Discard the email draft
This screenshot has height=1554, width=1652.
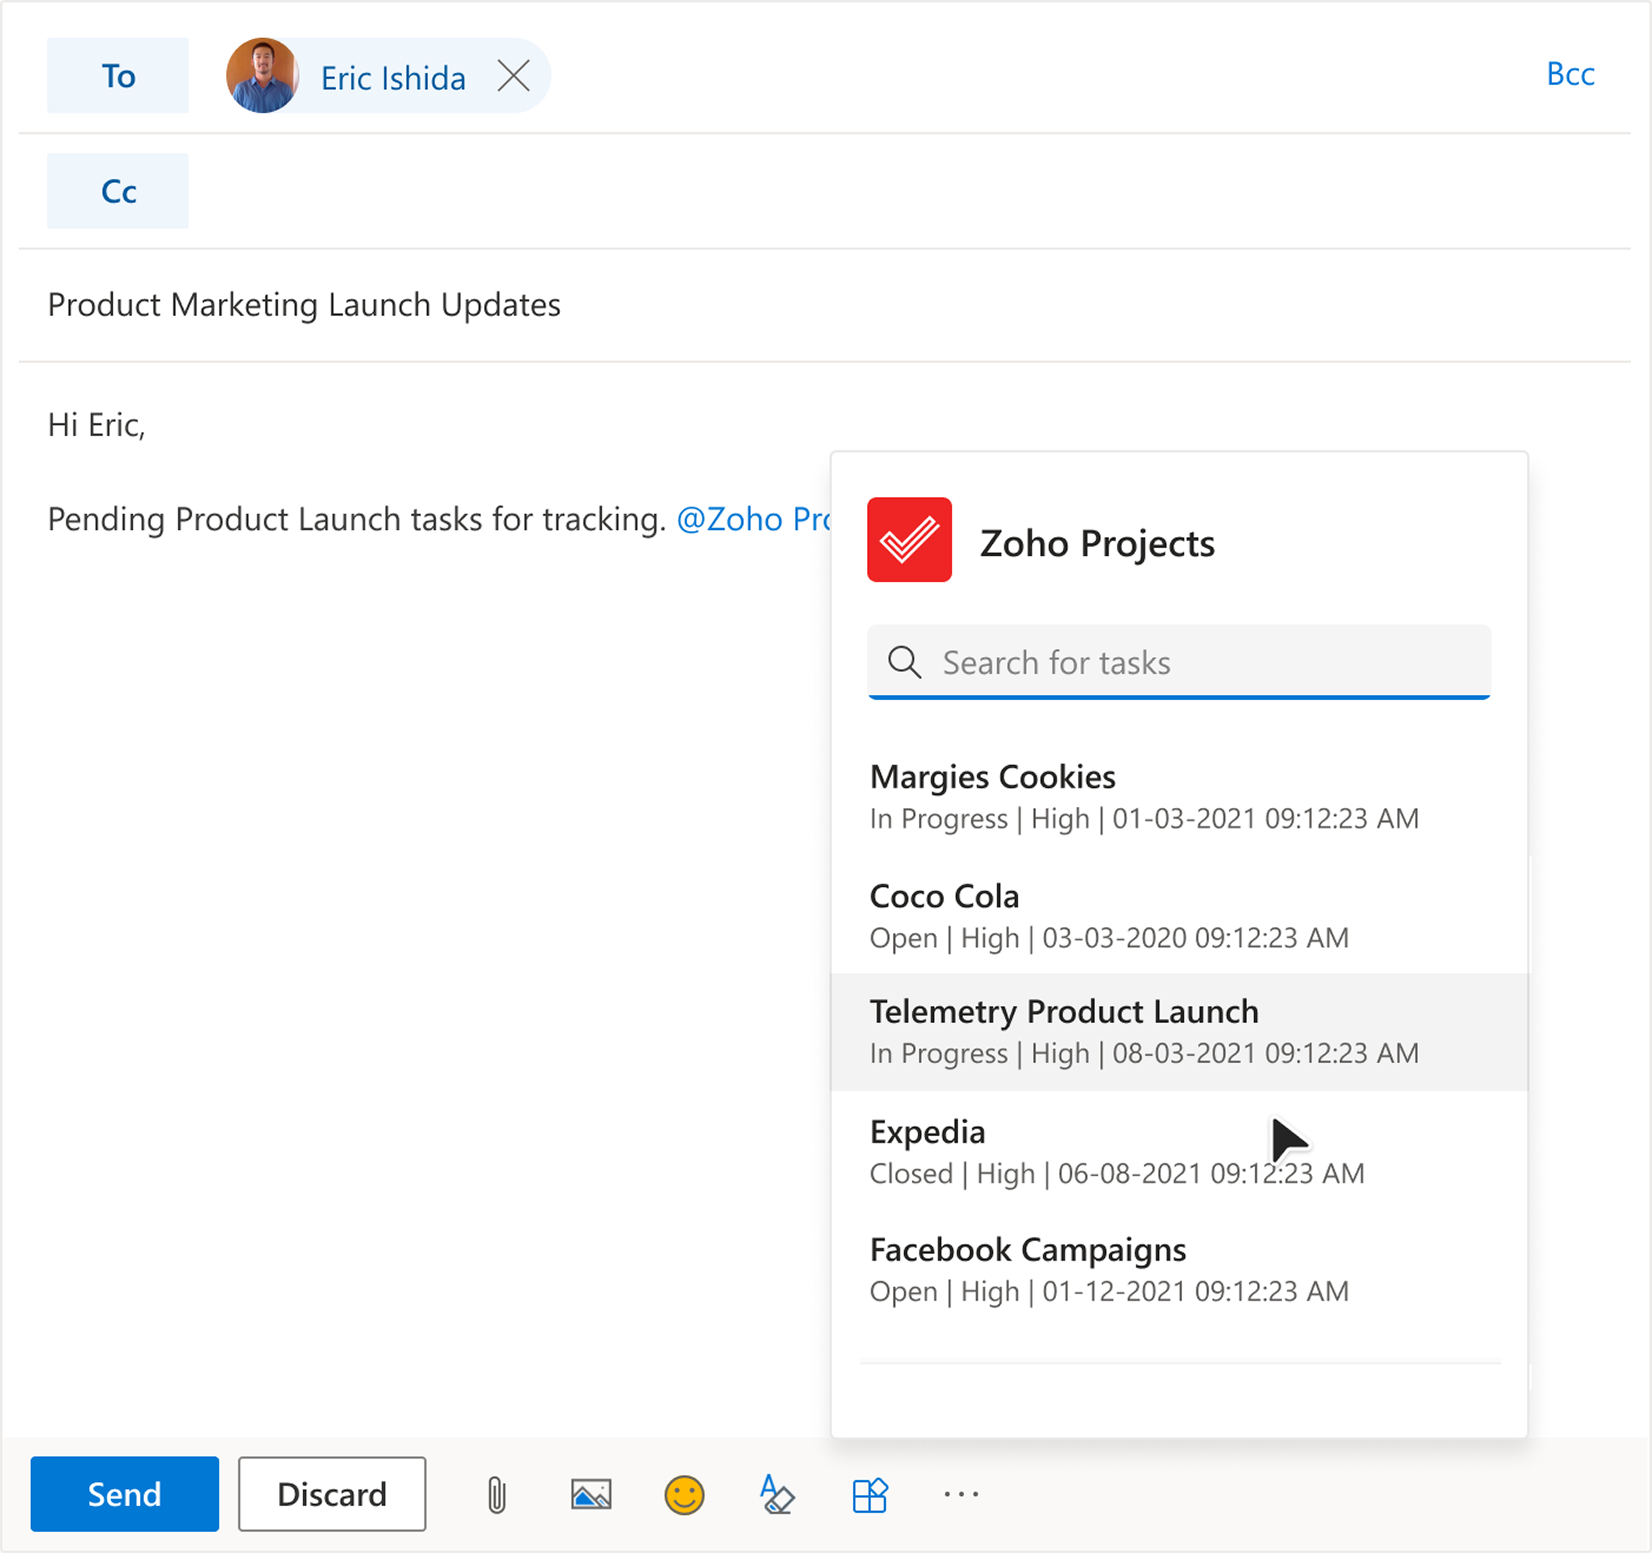[332, 1494]
